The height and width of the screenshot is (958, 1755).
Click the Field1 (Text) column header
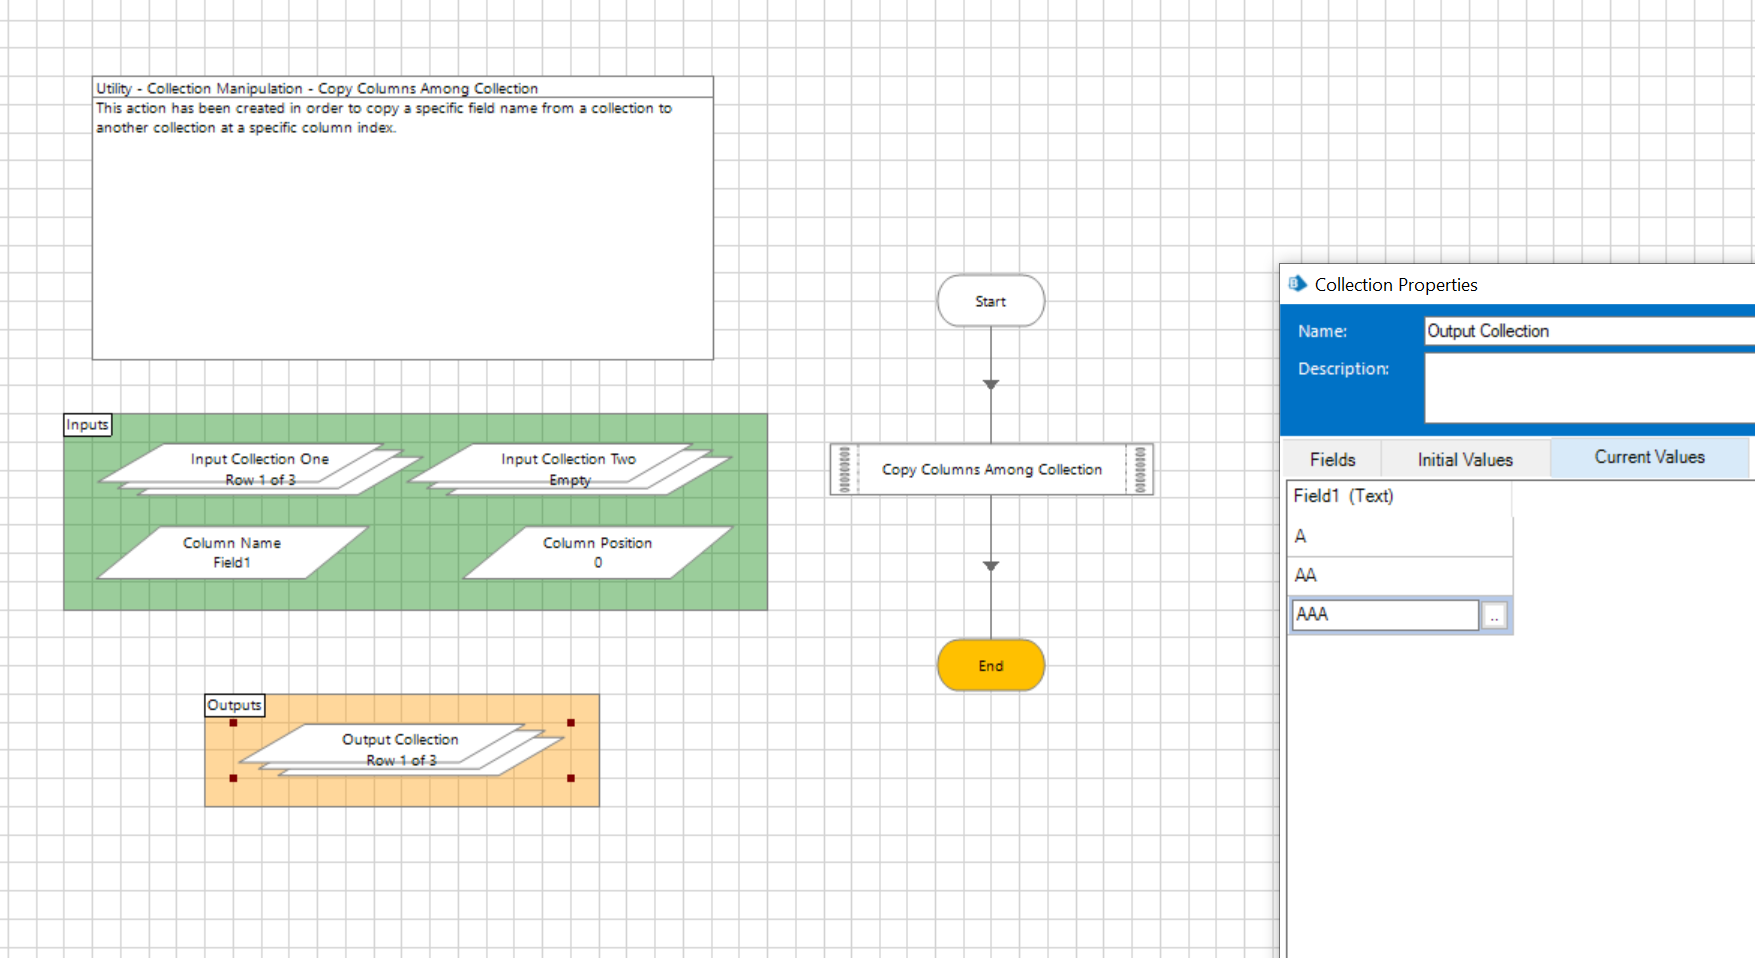pos(1343,495)
